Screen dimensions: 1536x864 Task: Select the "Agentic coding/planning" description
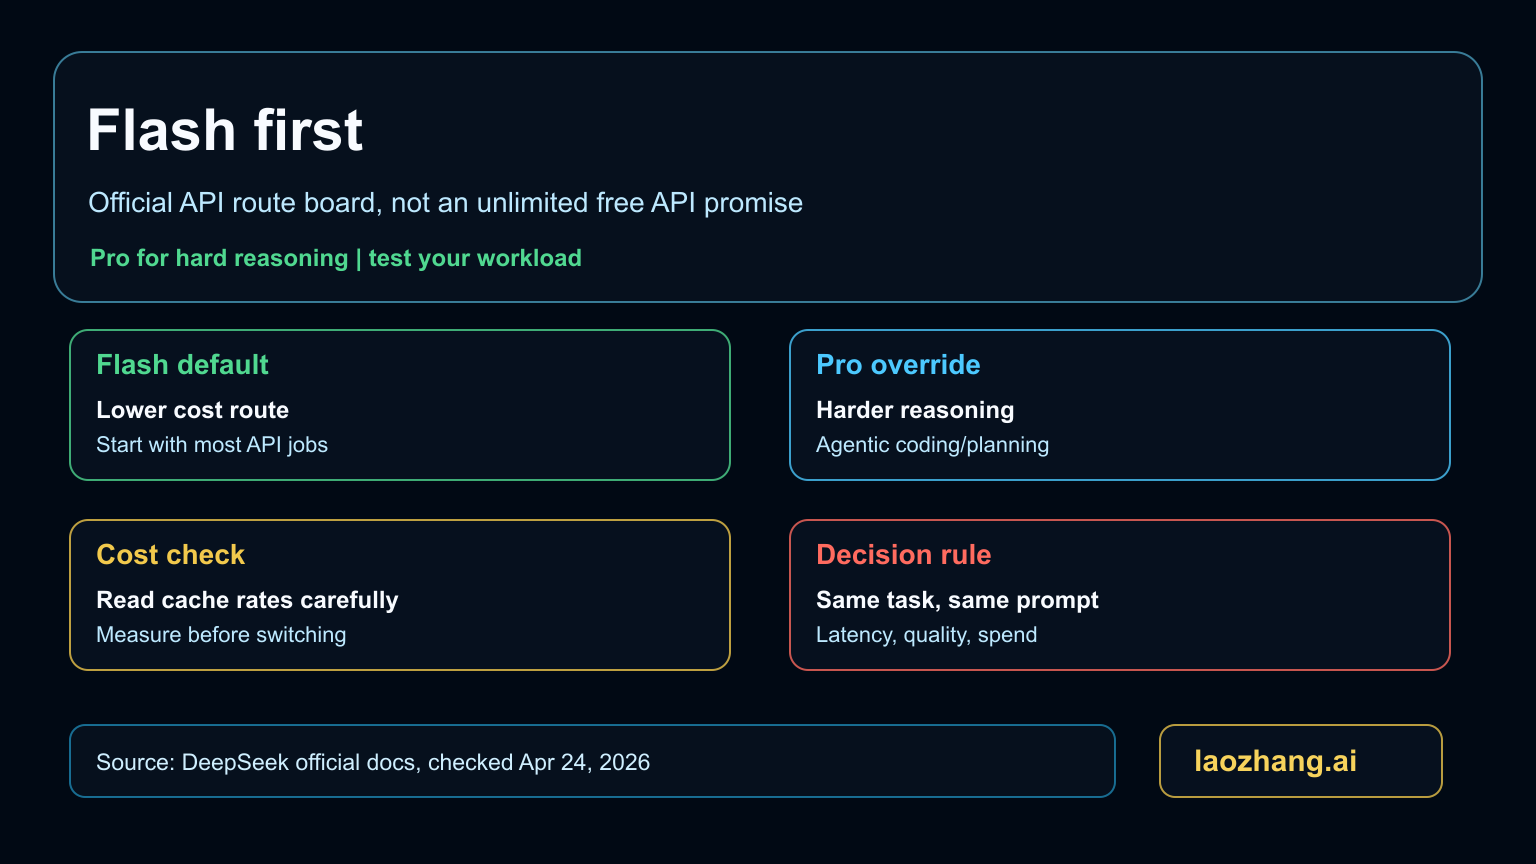932,445
